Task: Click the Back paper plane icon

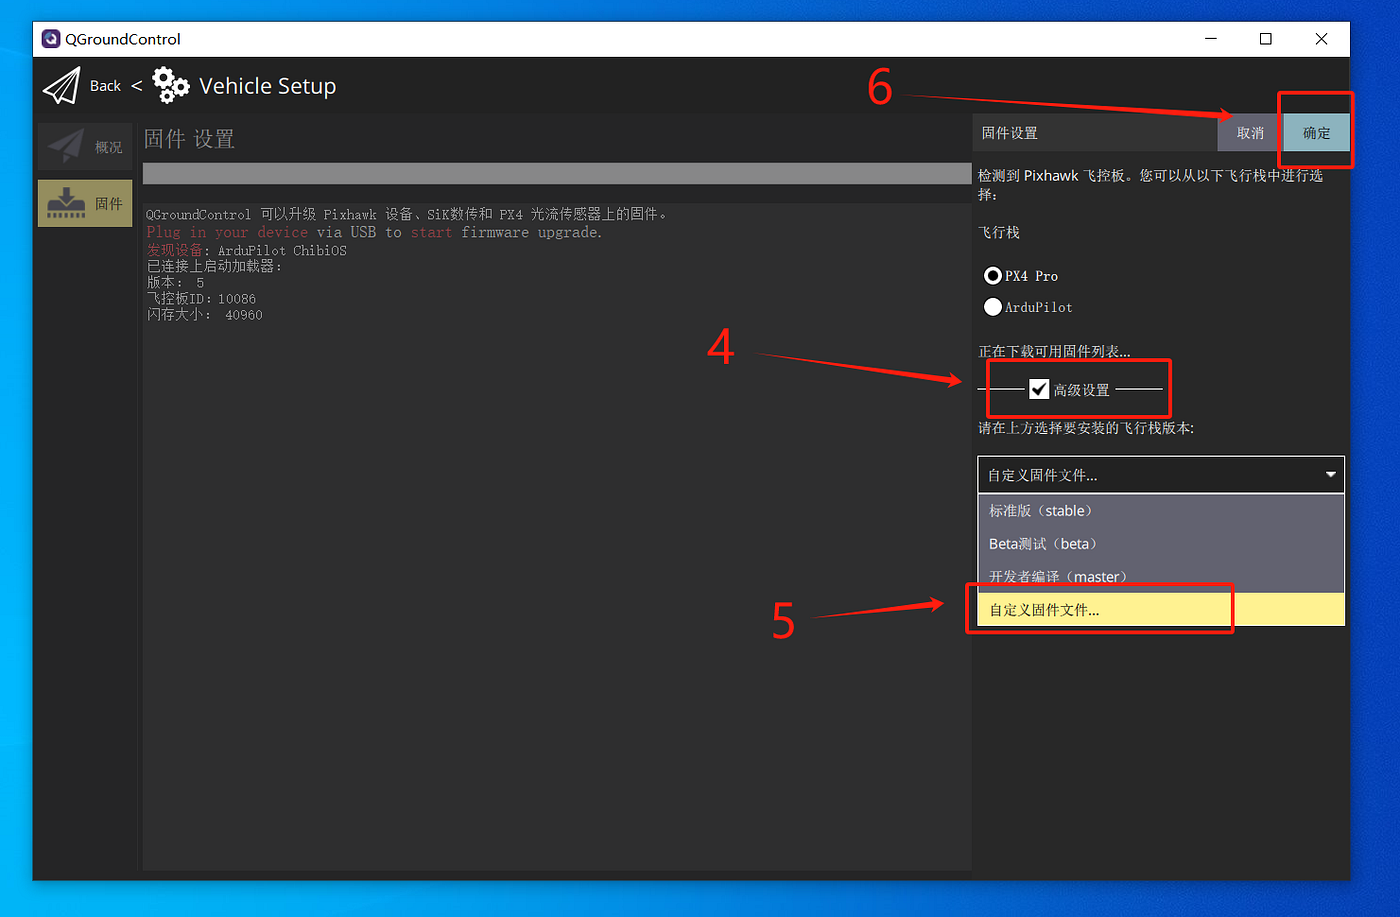Action: pos(61,86)
